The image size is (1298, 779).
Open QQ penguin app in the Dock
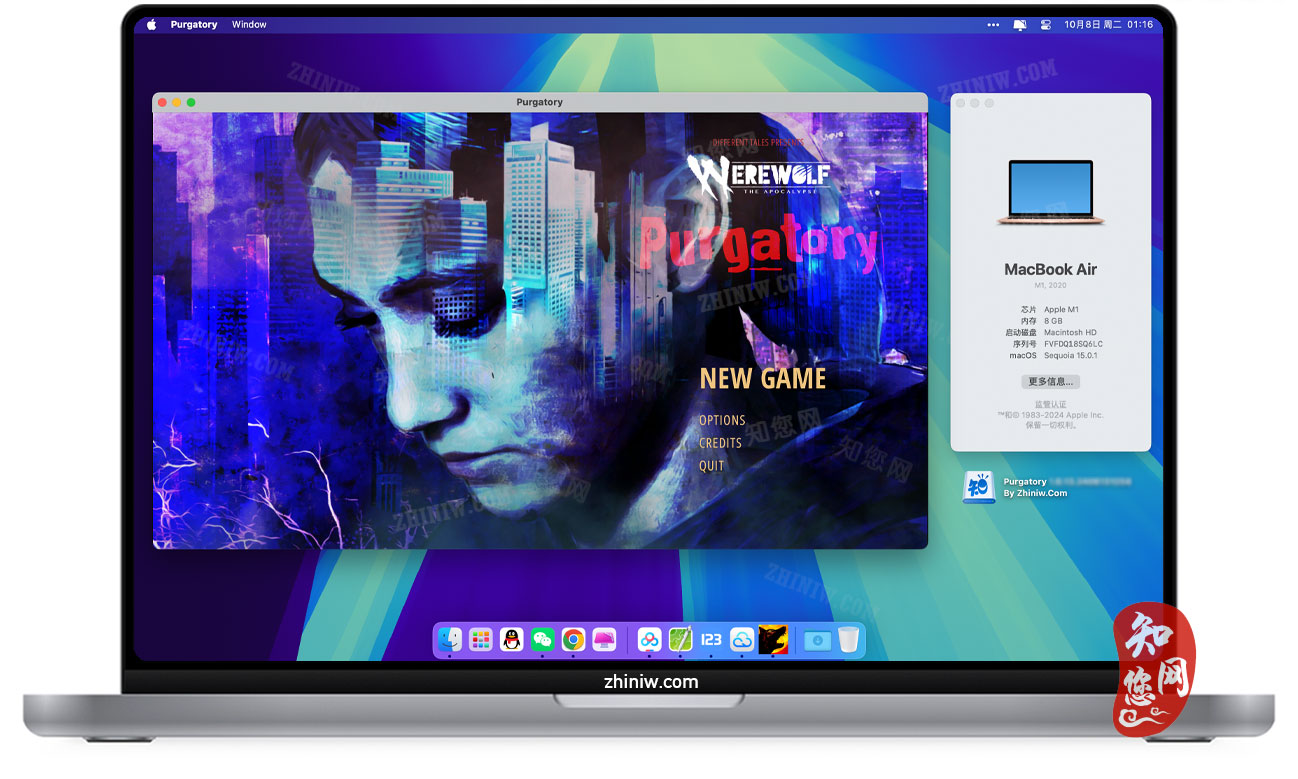click(x=512, y=639)
